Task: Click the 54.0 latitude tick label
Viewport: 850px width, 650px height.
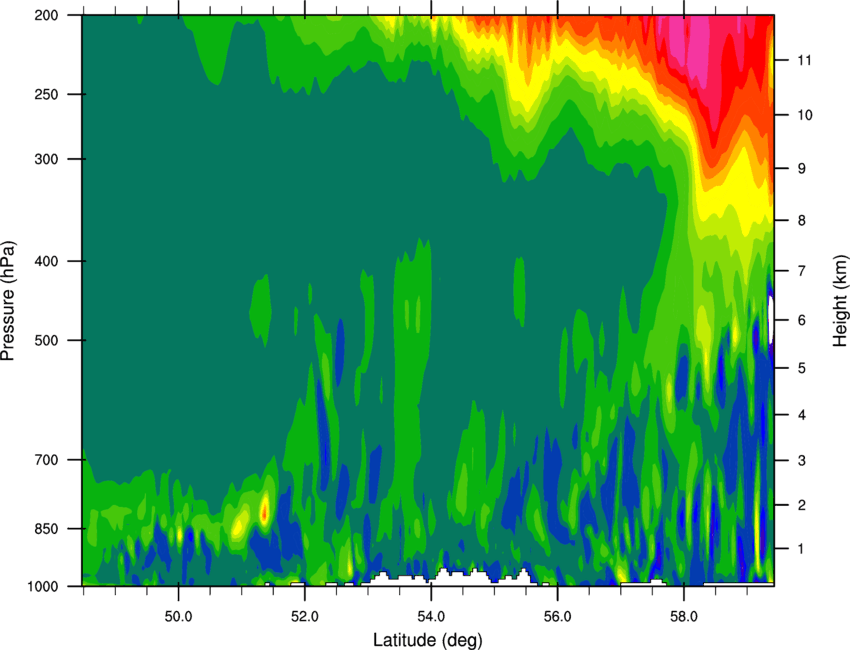Action: click(431, 617)
